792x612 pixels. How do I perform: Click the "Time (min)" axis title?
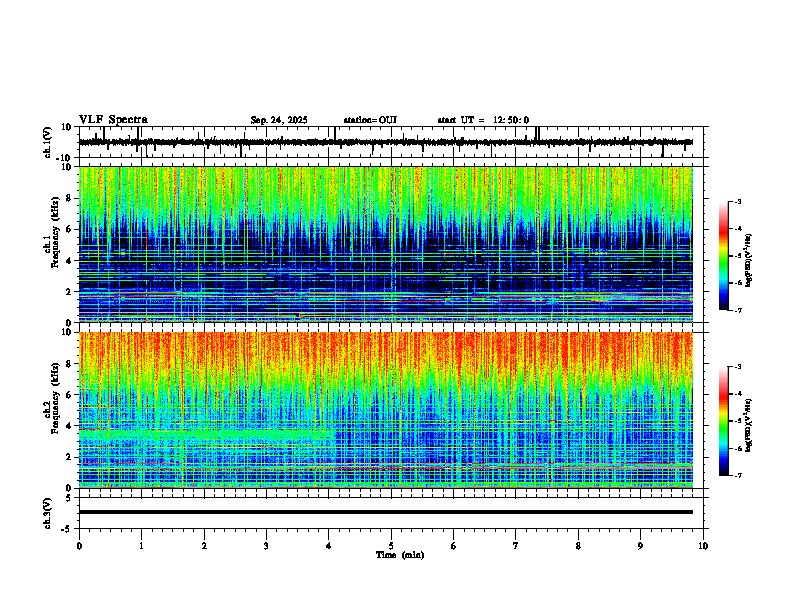pos(400,555)
